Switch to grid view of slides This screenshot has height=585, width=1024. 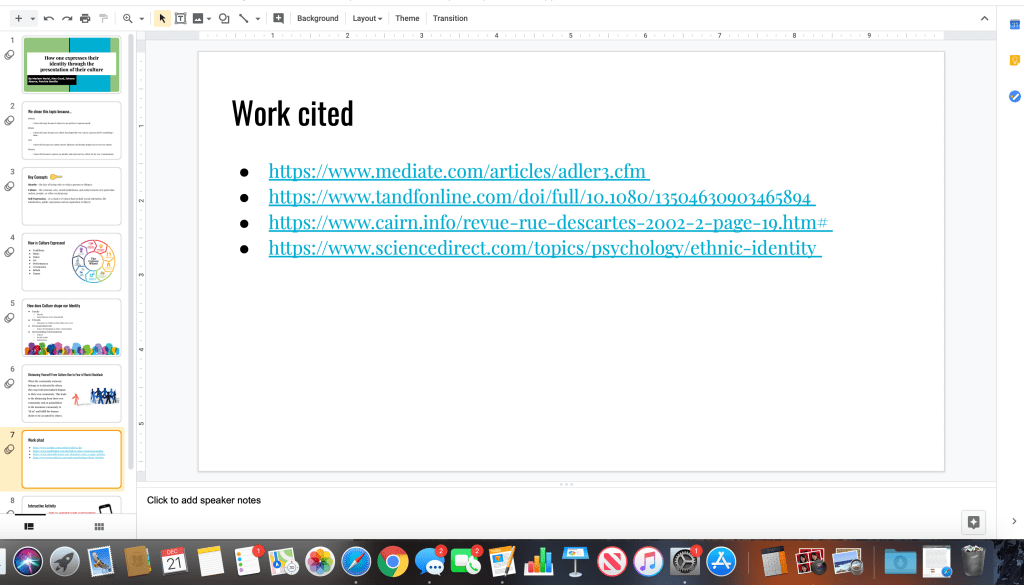point(99,526)
